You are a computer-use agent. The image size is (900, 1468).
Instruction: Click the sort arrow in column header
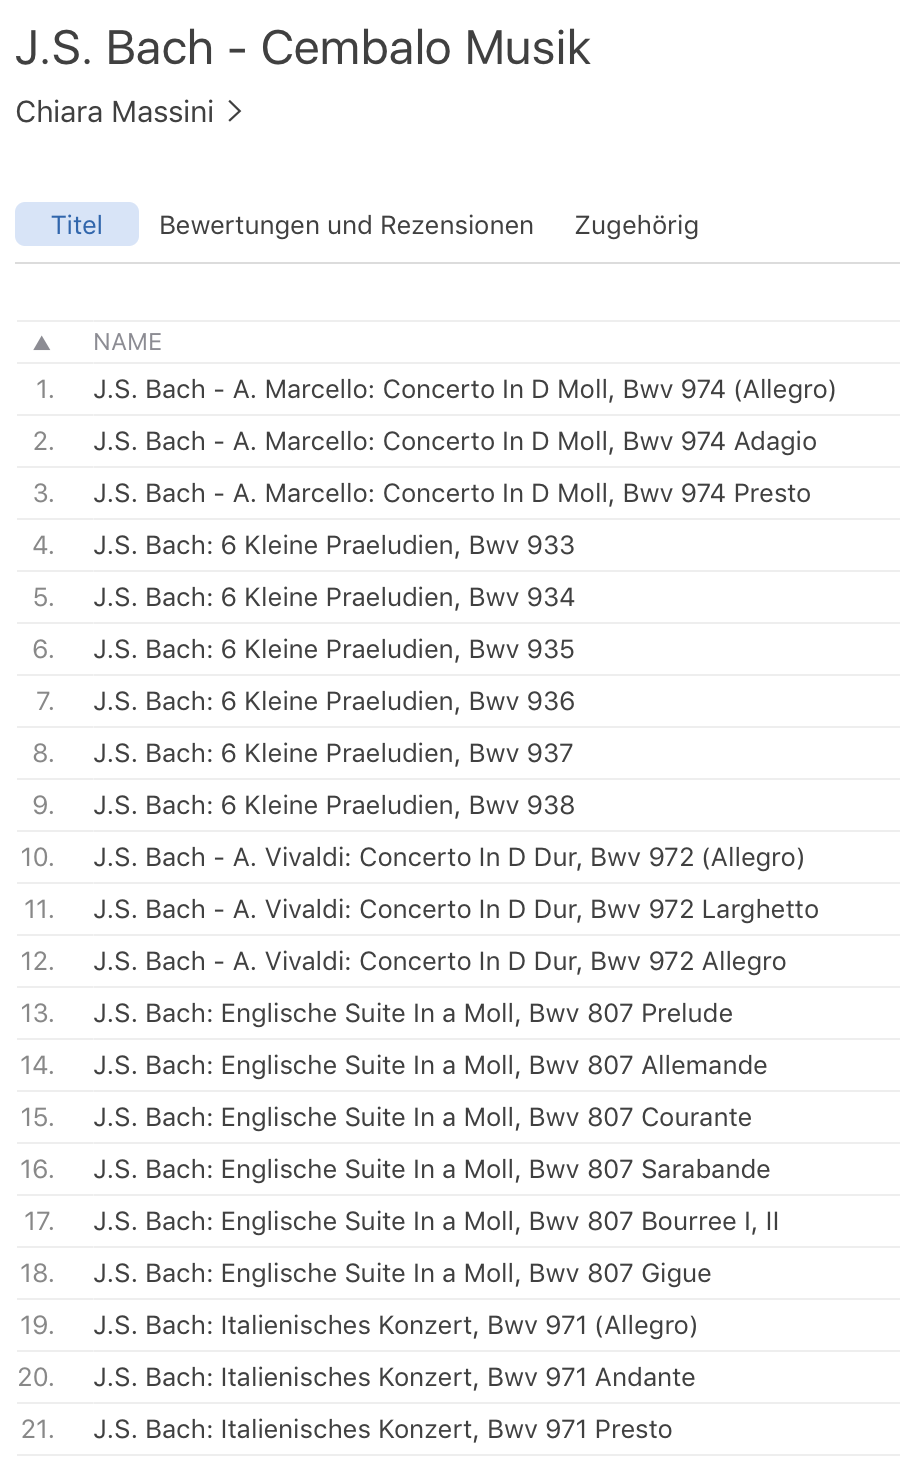41,343
